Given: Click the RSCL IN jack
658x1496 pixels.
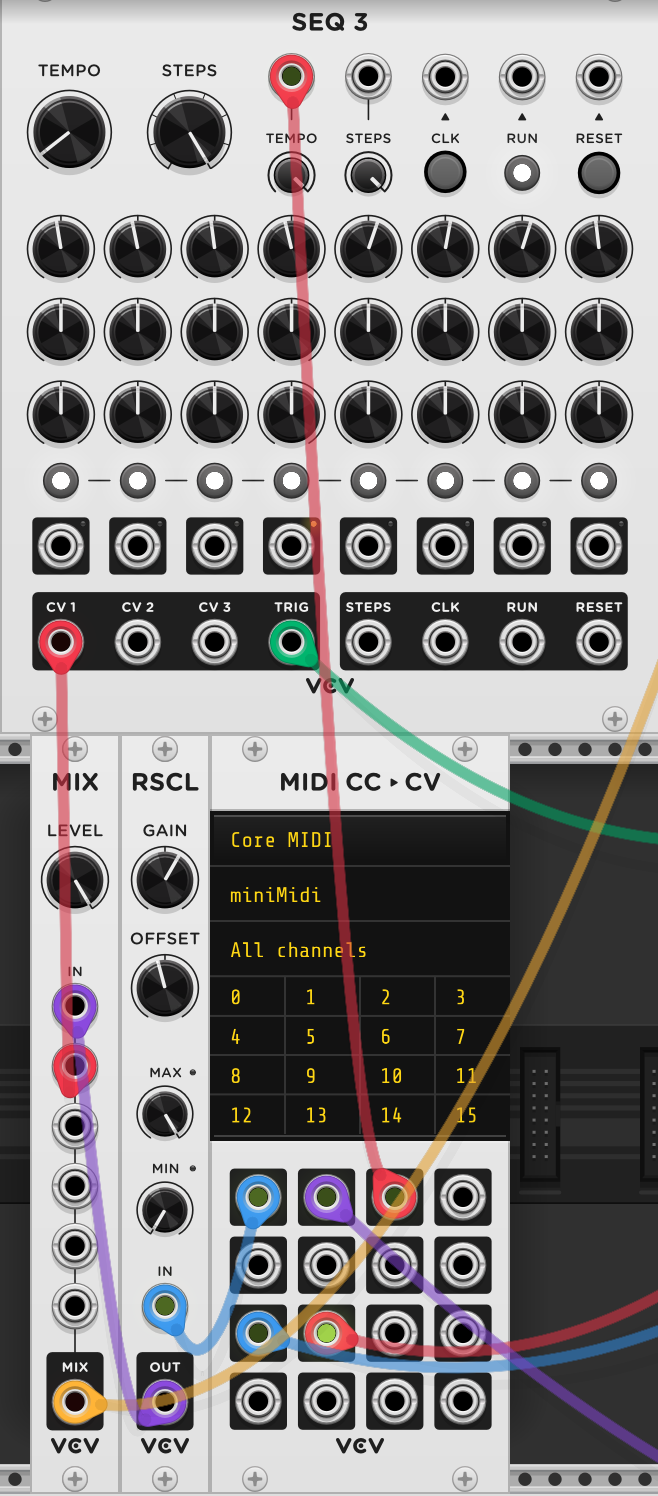Looking at the screenshot, I should coord(165,1306).
